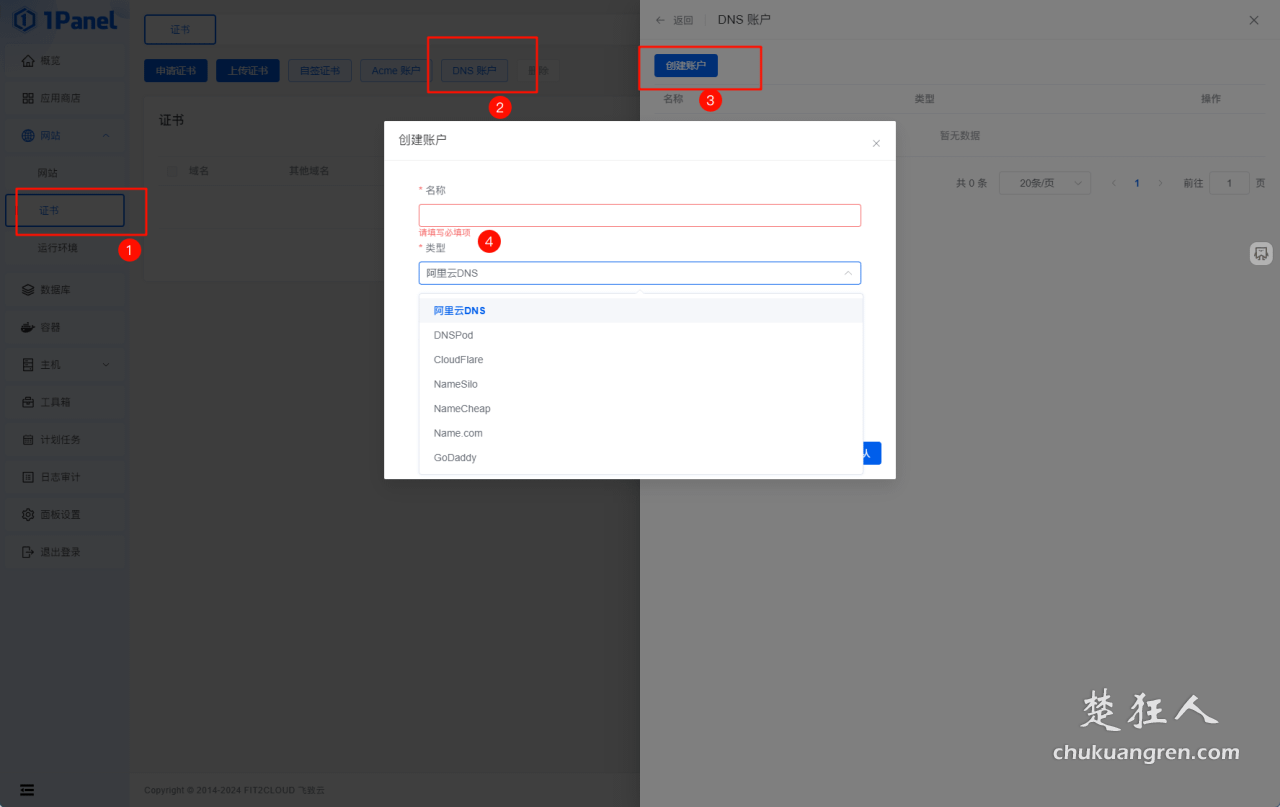Close the 创建账户 dialog with X
1280x807 pixels.
pos(876,144)
